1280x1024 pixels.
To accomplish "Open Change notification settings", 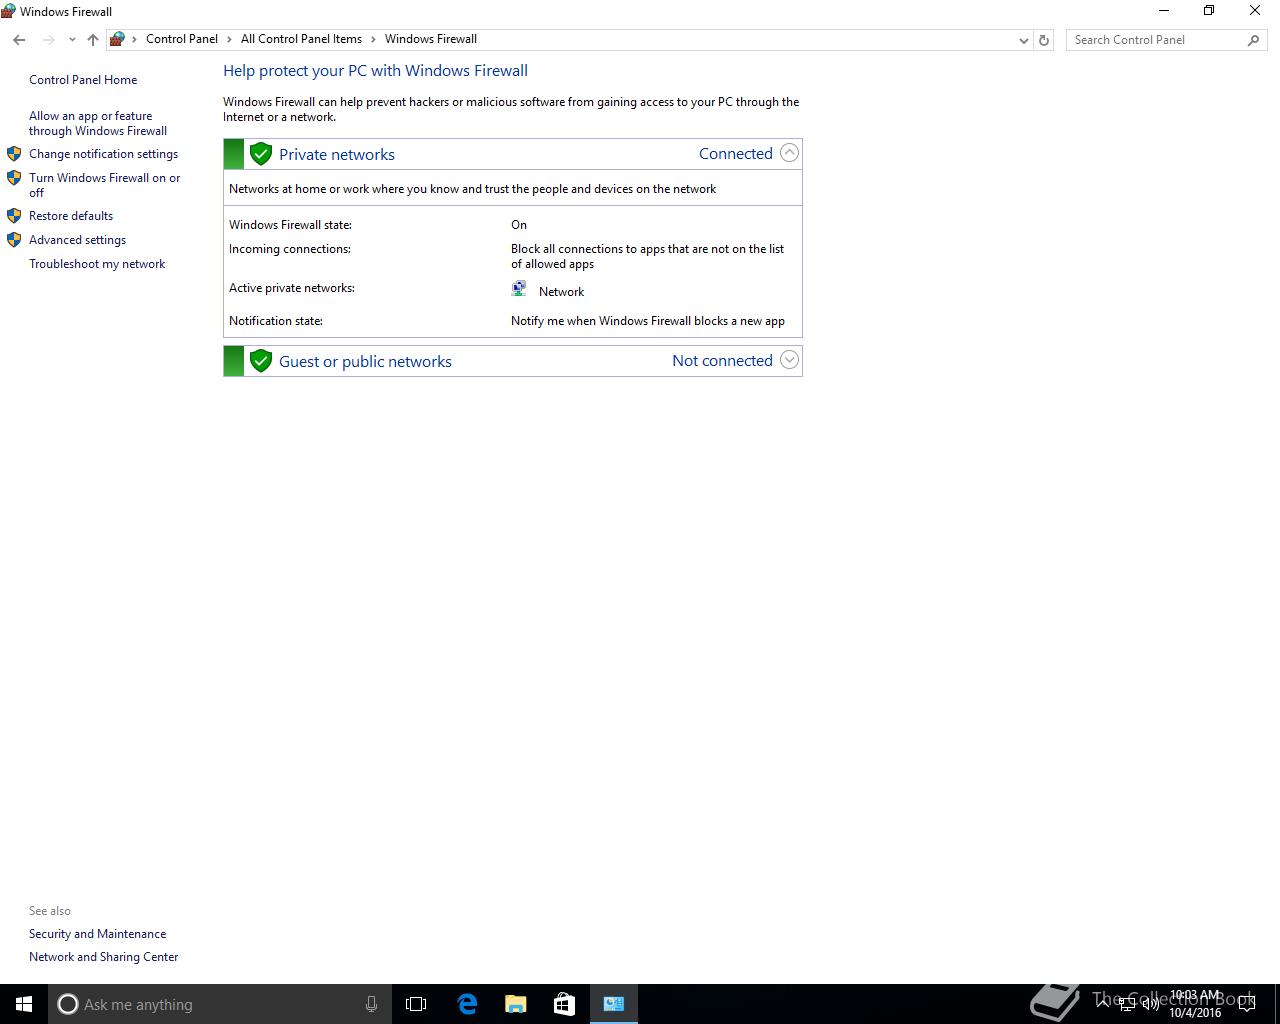I will [103, 154].
